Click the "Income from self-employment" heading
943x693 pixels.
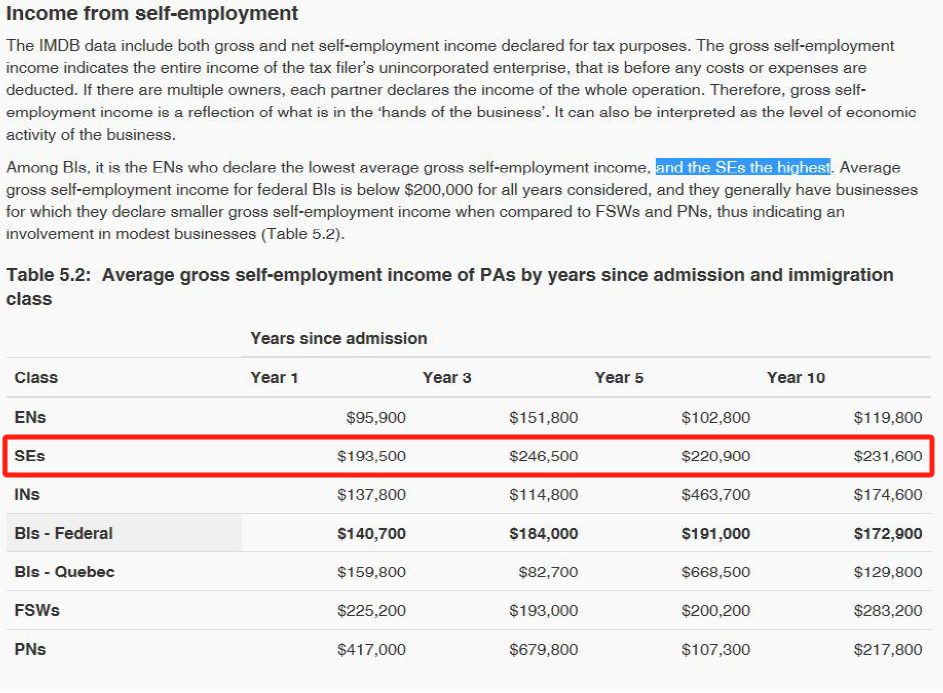click(152, 14)
